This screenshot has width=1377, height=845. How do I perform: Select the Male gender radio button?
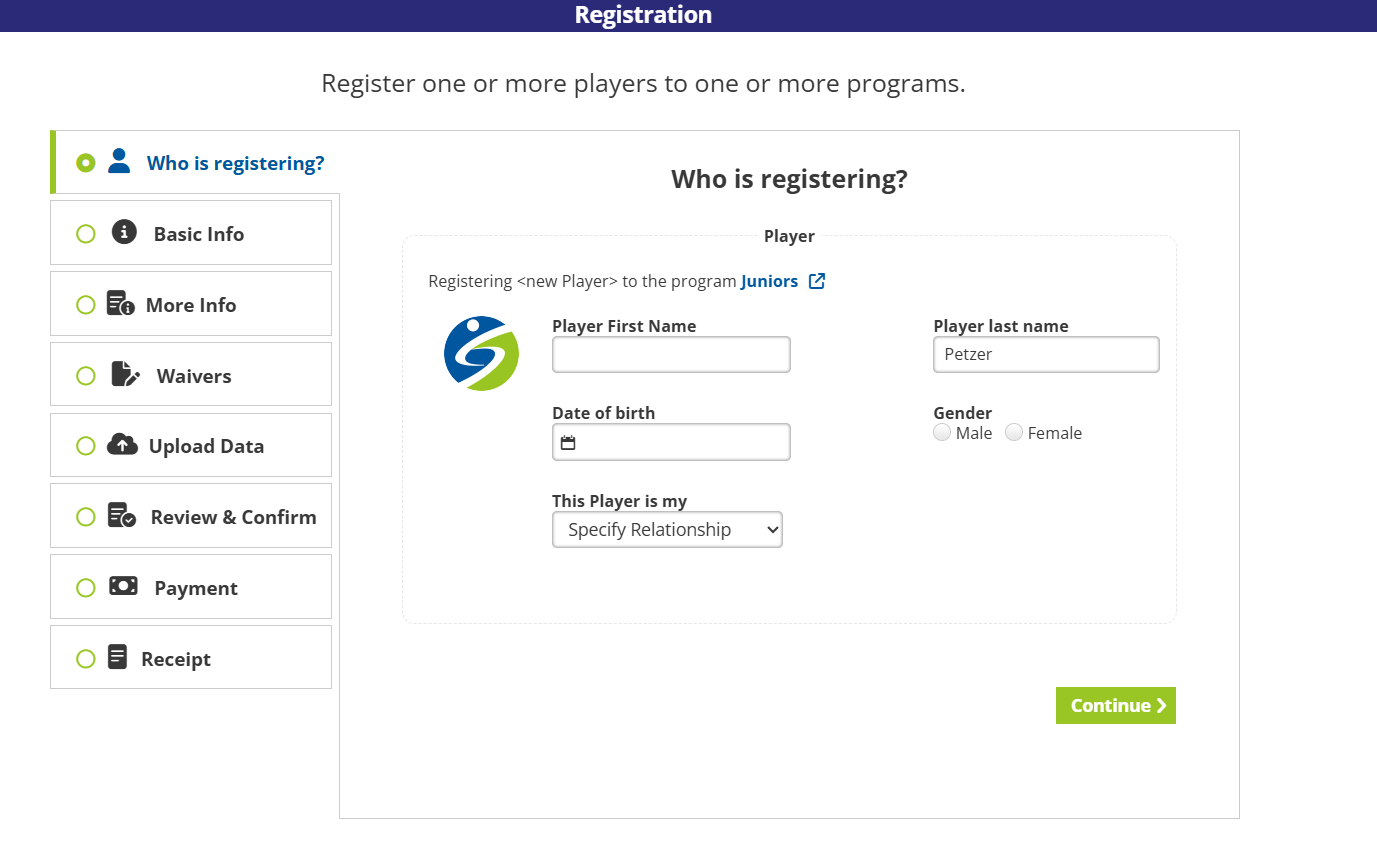point(942,433)
